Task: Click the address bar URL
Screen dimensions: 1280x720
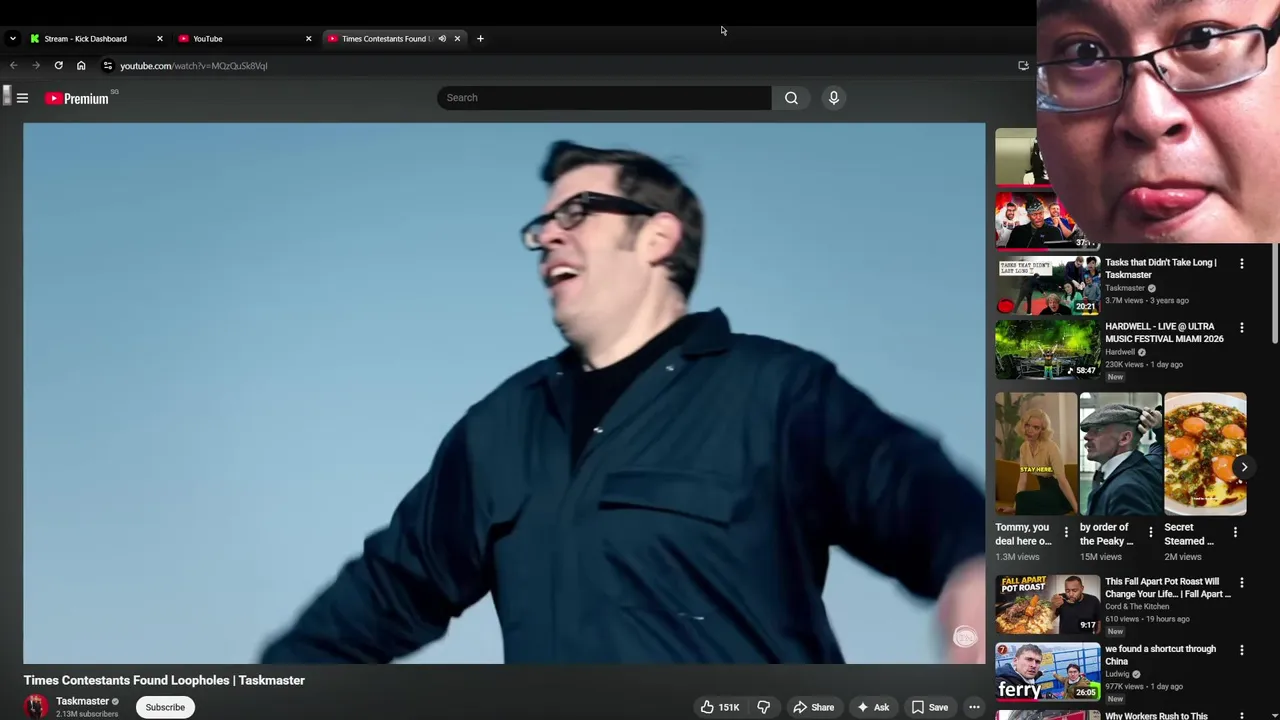Action: [x=194, y=66]
